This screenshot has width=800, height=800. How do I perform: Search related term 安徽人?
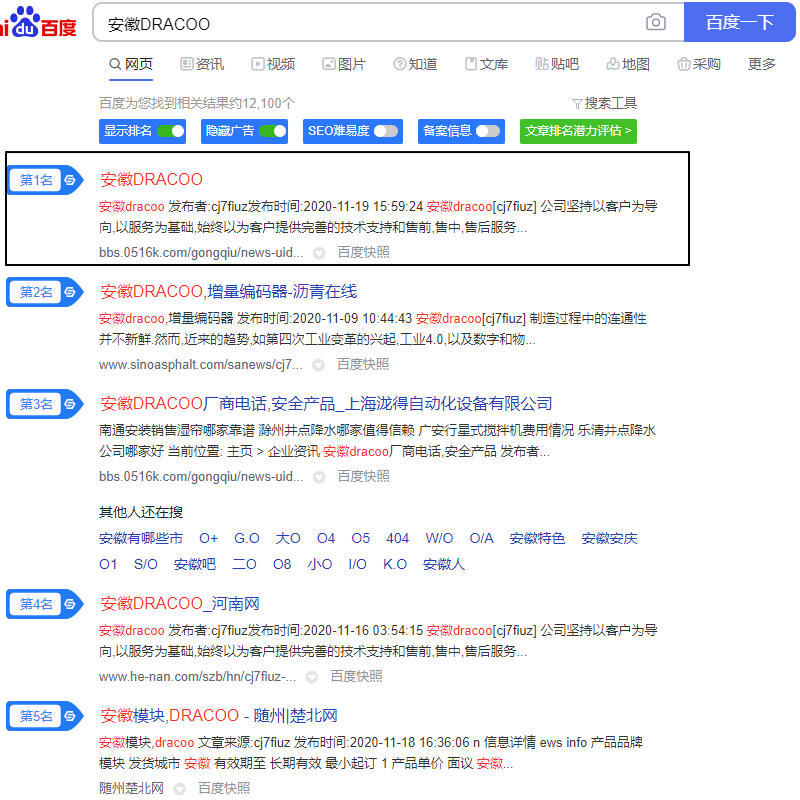tap(444, 565)
